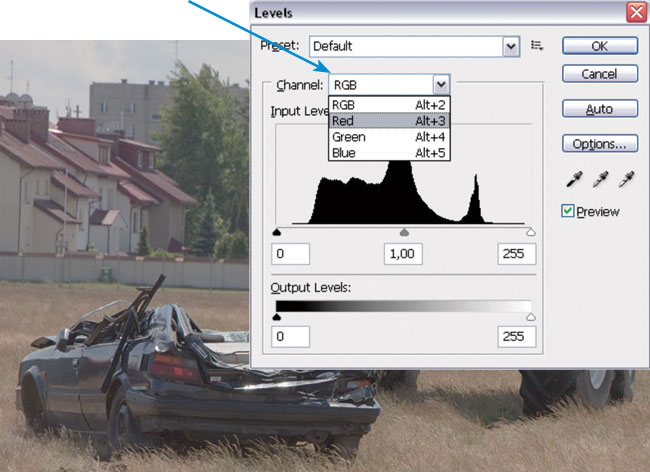Select the black point eyedropper
The height and width of the screenshot is (472, 650).
tap(574, 179)
